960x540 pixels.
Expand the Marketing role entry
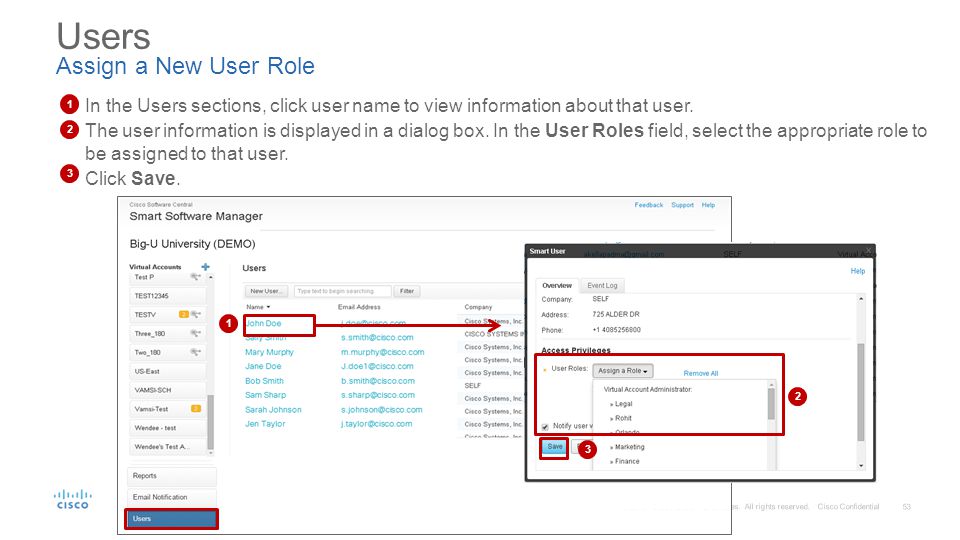click(x=627, y=448)
